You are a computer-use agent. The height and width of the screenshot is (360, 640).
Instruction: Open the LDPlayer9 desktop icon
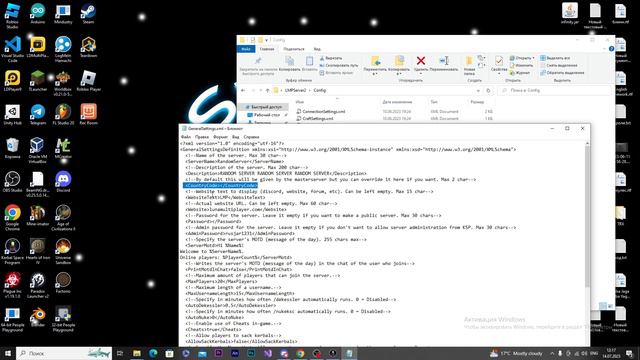(x=12, y=80)
